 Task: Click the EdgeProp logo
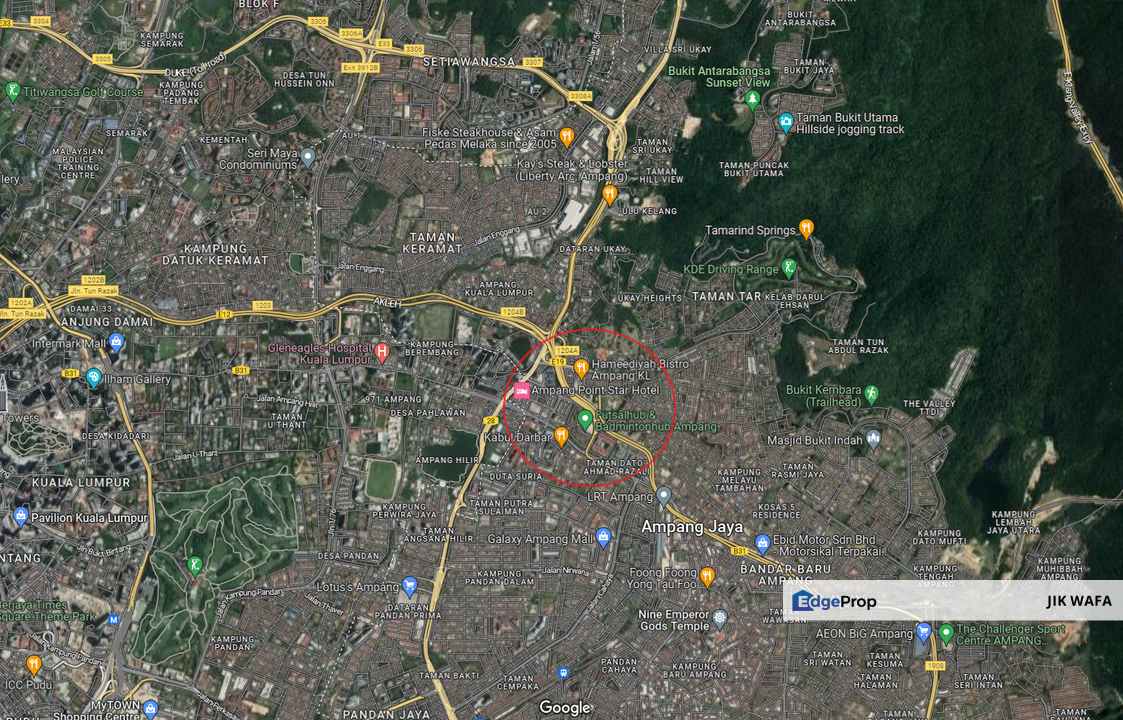[834, 601]
